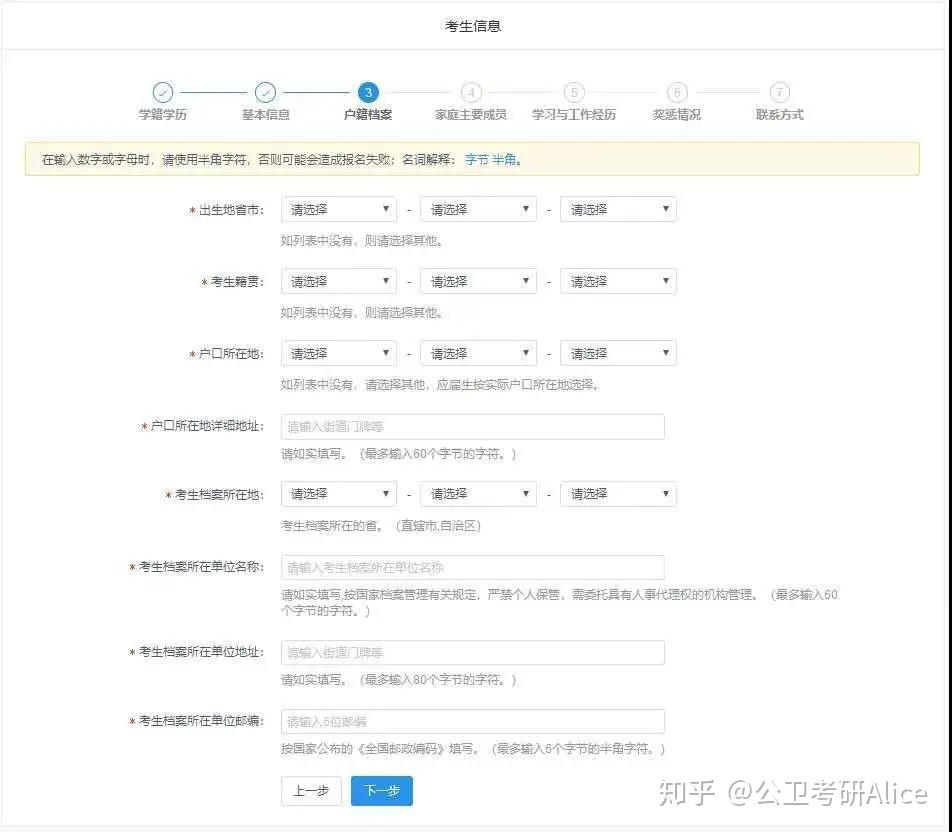Open the 字节 glossary link
Image resolution: width=952 pixels, height=832 pixels.
pos(477,160)
